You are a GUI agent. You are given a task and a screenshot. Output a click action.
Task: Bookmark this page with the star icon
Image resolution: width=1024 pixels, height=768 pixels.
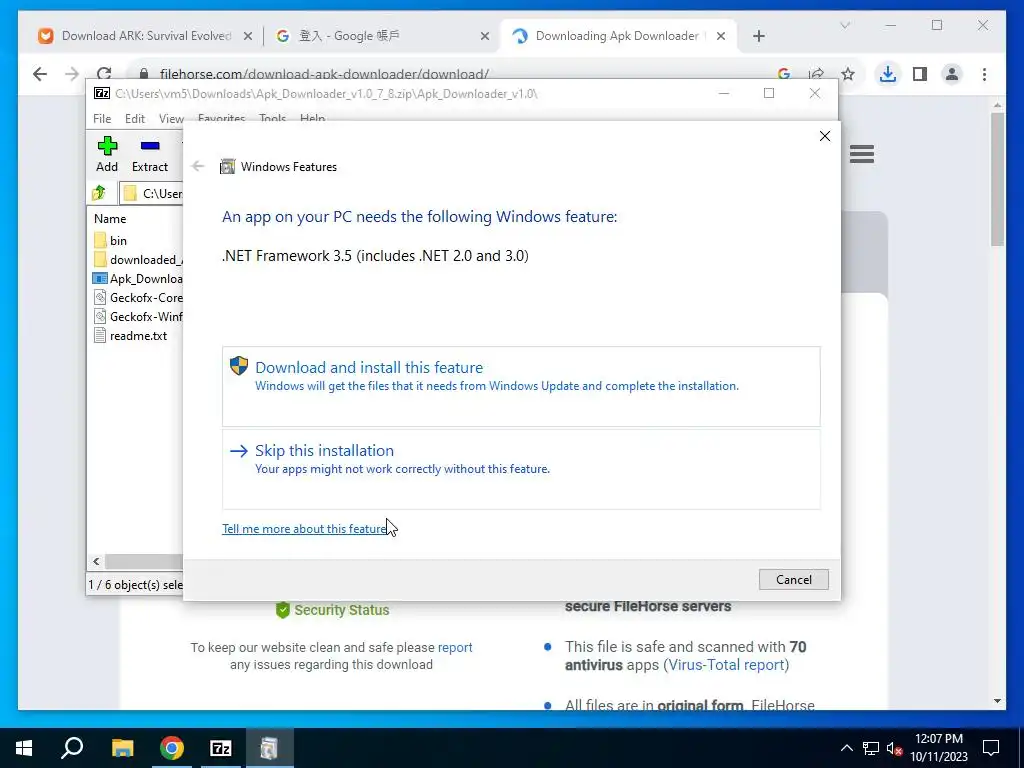click(x=848, y=74)
